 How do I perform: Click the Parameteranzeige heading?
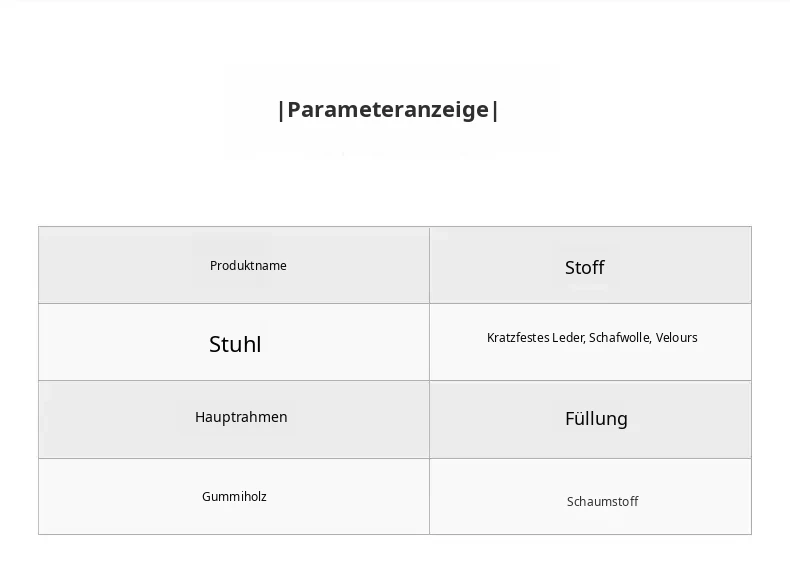(388, 110)
